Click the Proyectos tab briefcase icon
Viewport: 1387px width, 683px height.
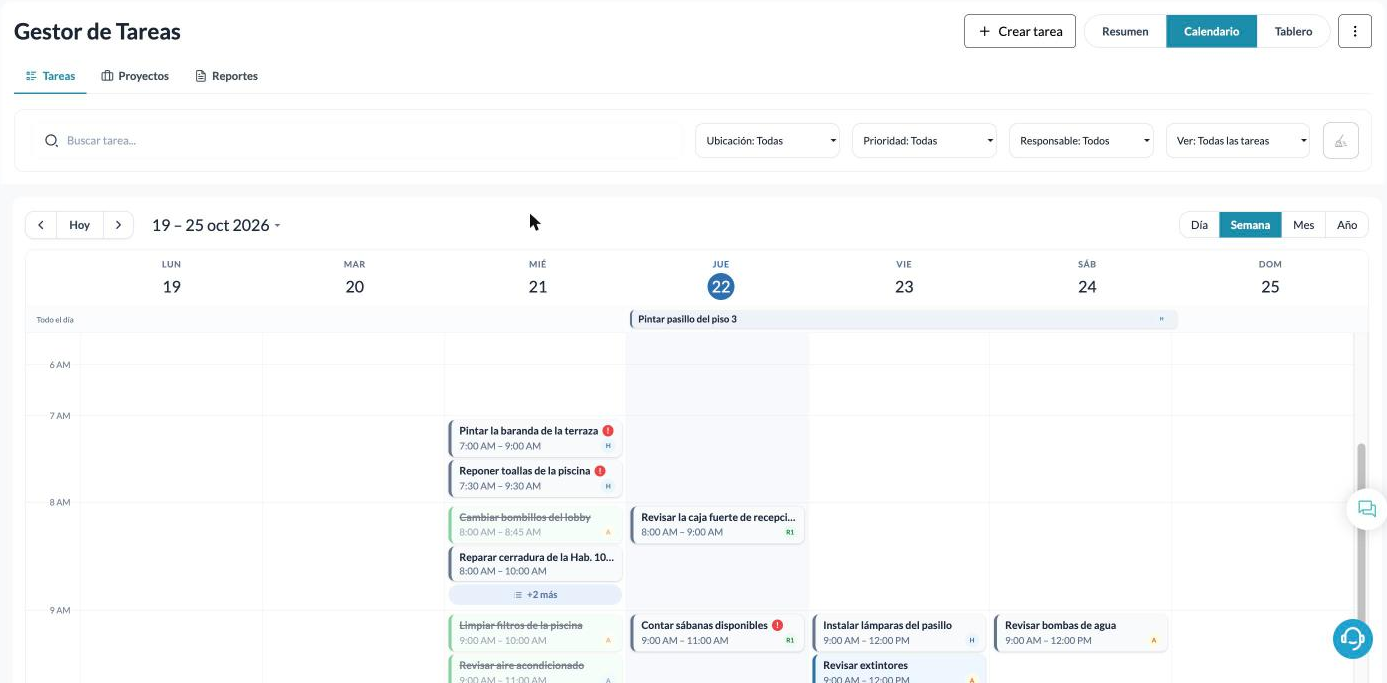tap(107, 76)
